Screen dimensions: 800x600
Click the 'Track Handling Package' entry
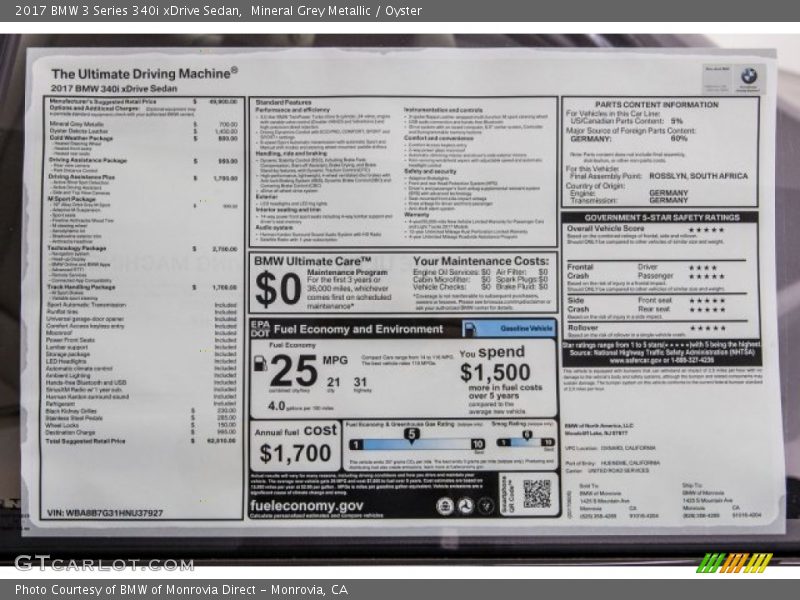click(142, 287)
